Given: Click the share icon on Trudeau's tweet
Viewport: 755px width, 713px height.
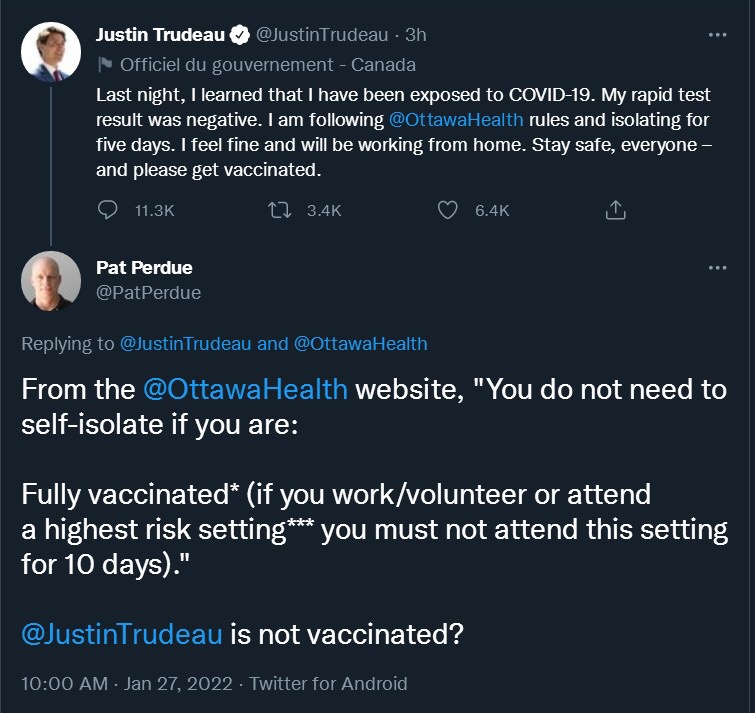Looking at the screenshot, I should tap(616, 210).
